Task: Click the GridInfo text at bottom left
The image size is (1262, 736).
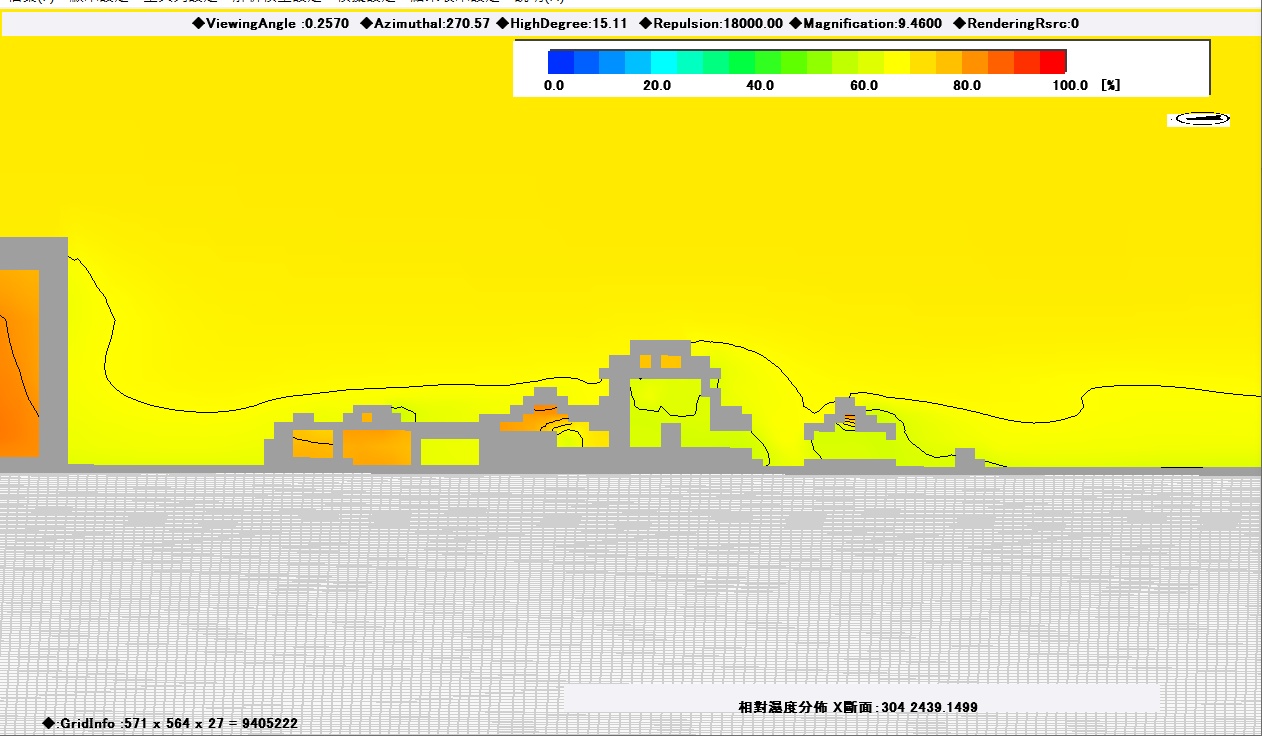Action: pos(170,723)
